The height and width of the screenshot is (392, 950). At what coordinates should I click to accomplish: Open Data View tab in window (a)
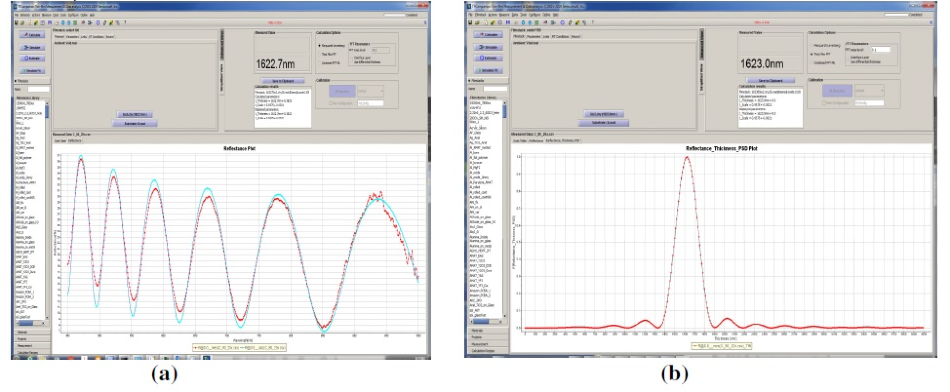60,140
